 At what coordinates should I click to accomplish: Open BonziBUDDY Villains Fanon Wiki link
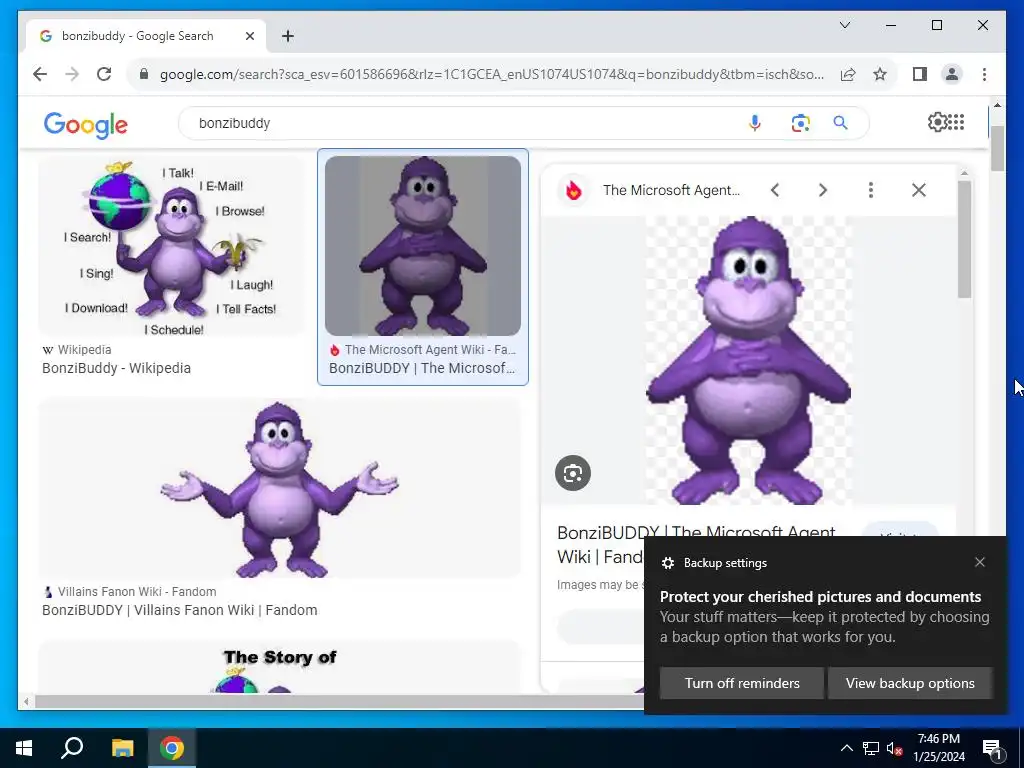click(x=180, y=610)
